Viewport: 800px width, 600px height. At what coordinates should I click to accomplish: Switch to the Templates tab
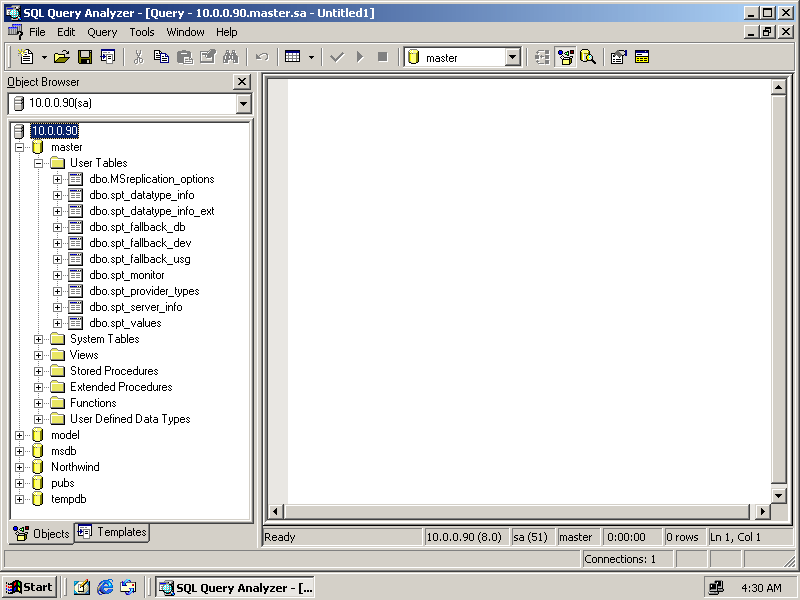[x=113, y=533]
